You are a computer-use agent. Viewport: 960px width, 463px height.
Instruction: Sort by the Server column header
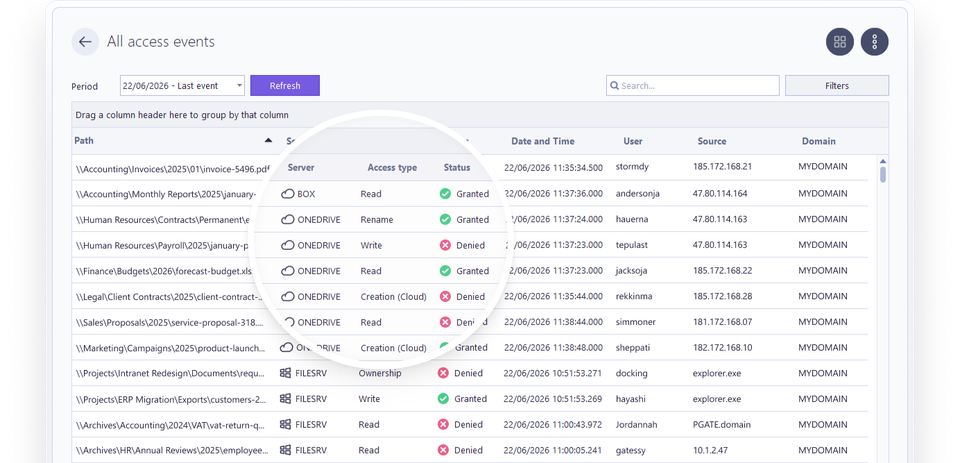[x=301, y=168]
